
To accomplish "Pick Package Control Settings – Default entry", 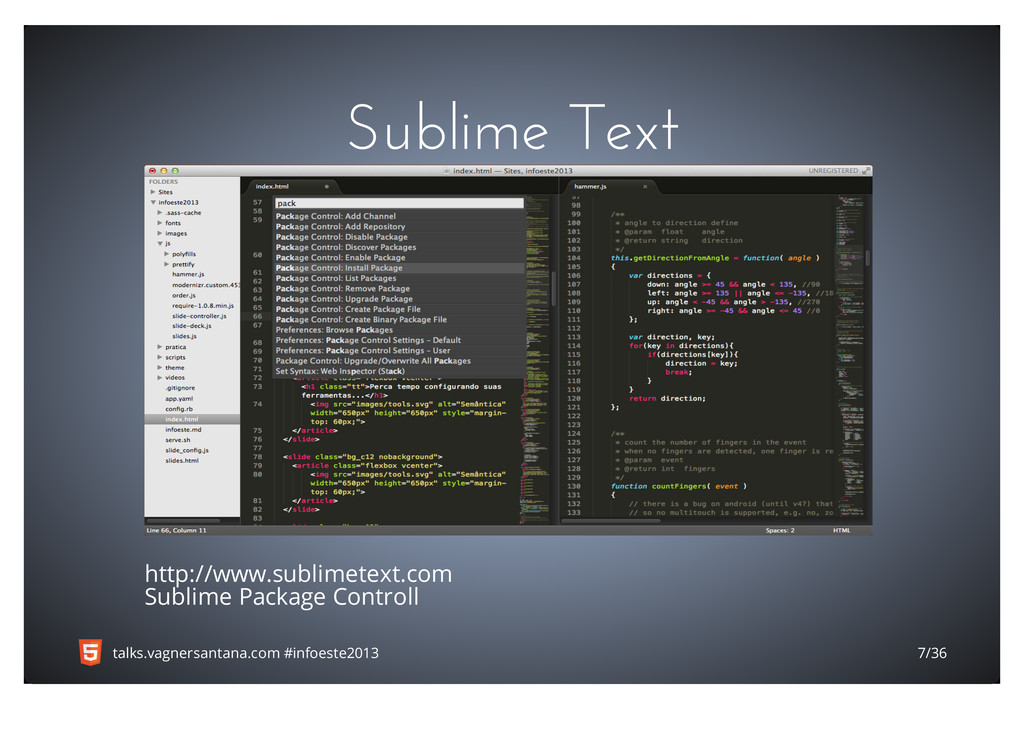I will pos(399,340).
